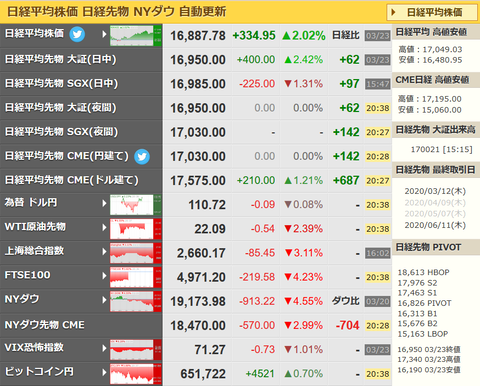
Task: Click the CME日経 高値安値 panel header
Action: pyautogui.click(x=436, y=80)
